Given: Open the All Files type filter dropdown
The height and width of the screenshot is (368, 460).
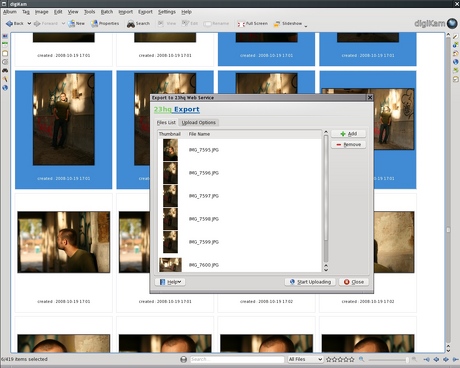Looking at the screenshot, I should click(x=305, y=359).
